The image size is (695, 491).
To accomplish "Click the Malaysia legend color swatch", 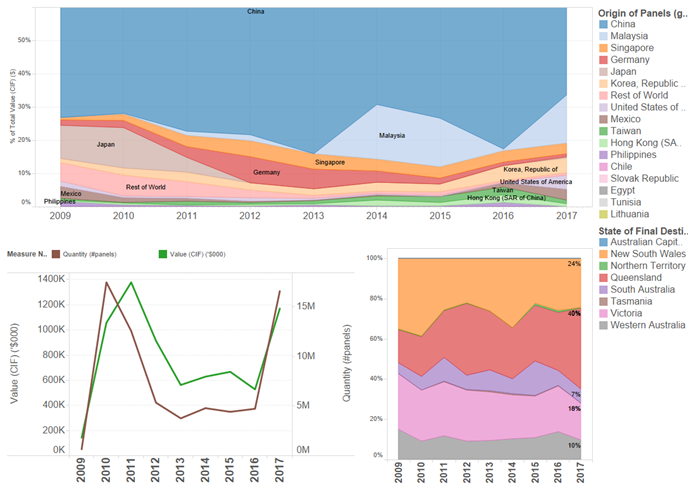I will [603, 36].
